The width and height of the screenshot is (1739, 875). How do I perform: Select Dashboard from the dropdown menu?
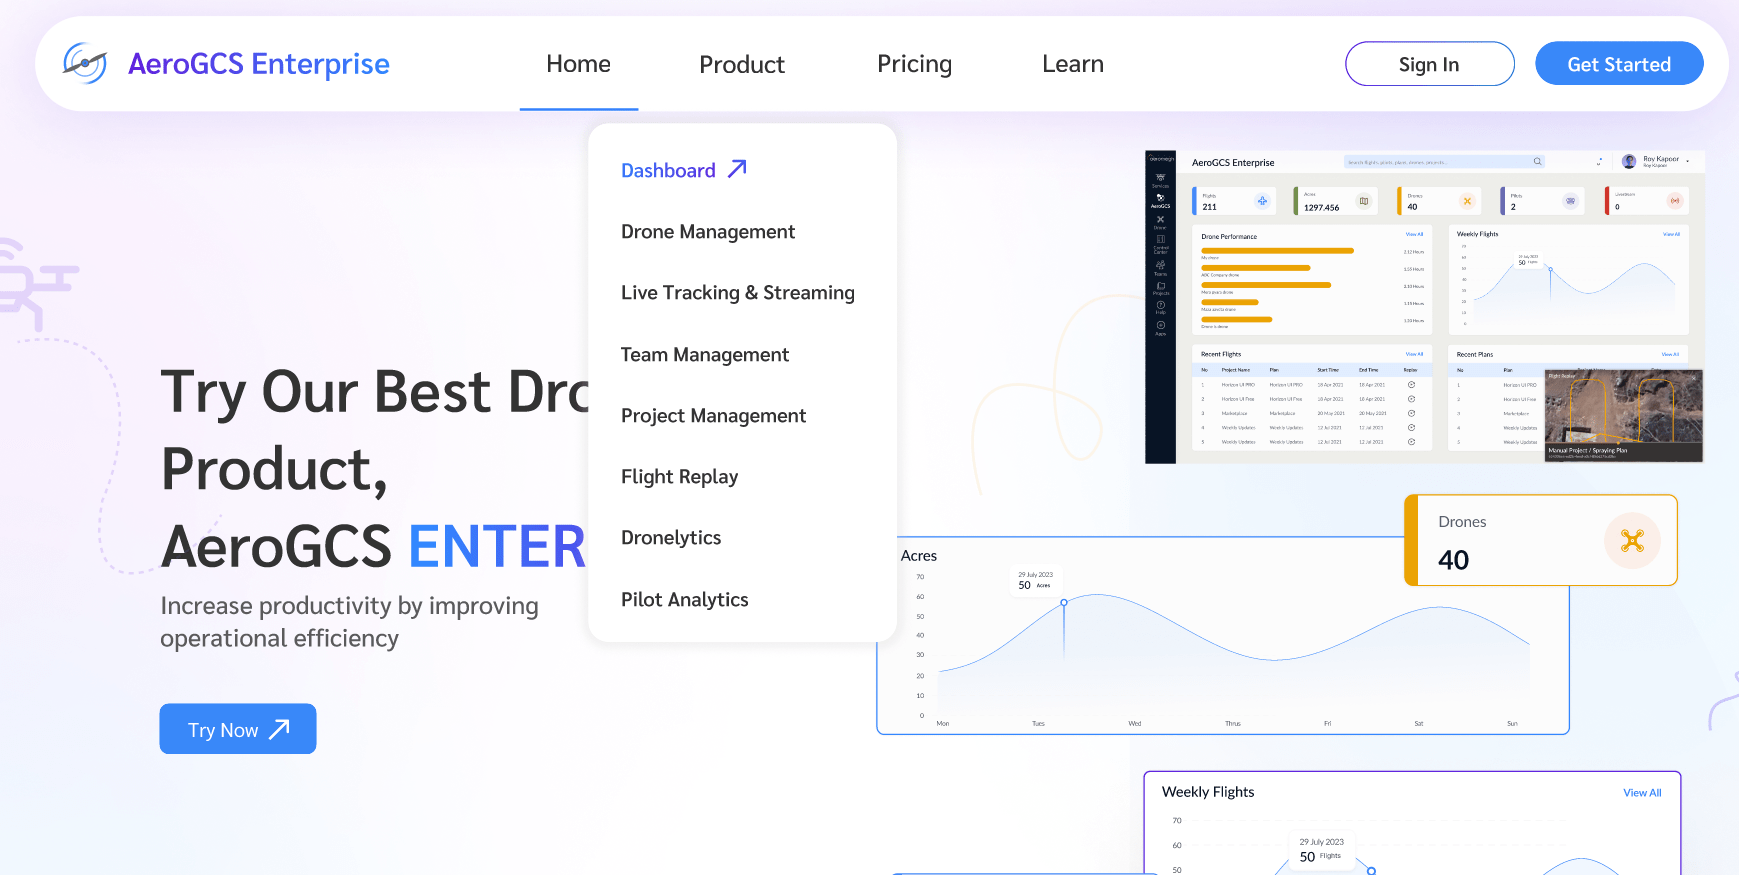pyautogui.click(x=684, y=170)
